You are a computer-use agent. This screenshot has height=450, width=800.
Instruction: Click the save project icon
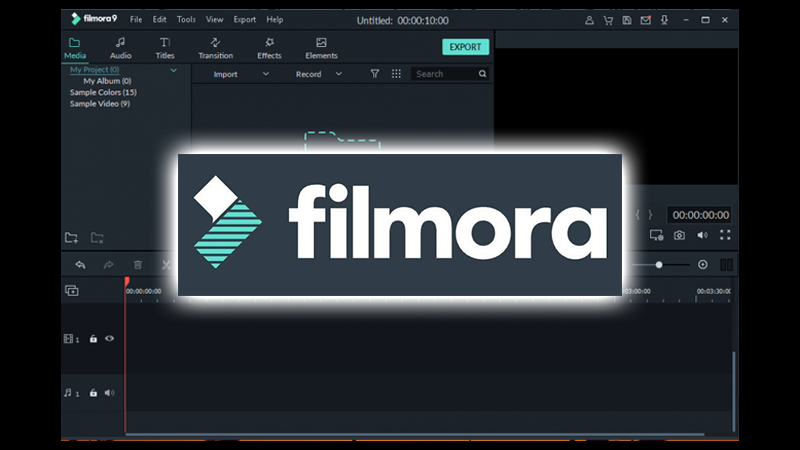[627, 20]
